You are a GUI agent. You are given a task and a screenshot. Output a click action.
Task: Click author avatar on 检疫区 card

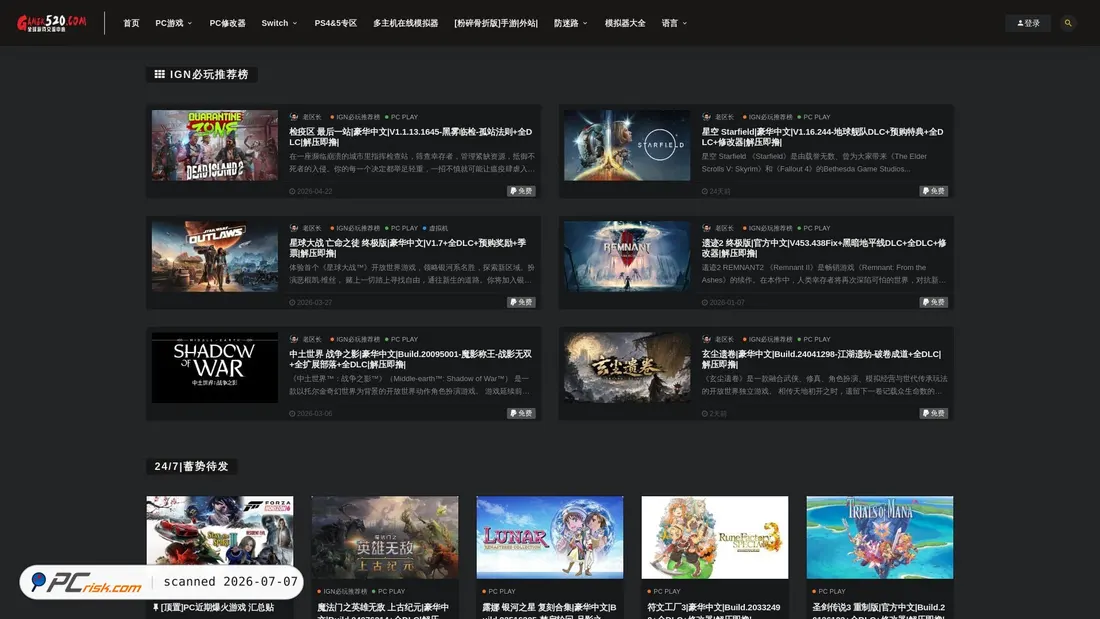(294, 117)
